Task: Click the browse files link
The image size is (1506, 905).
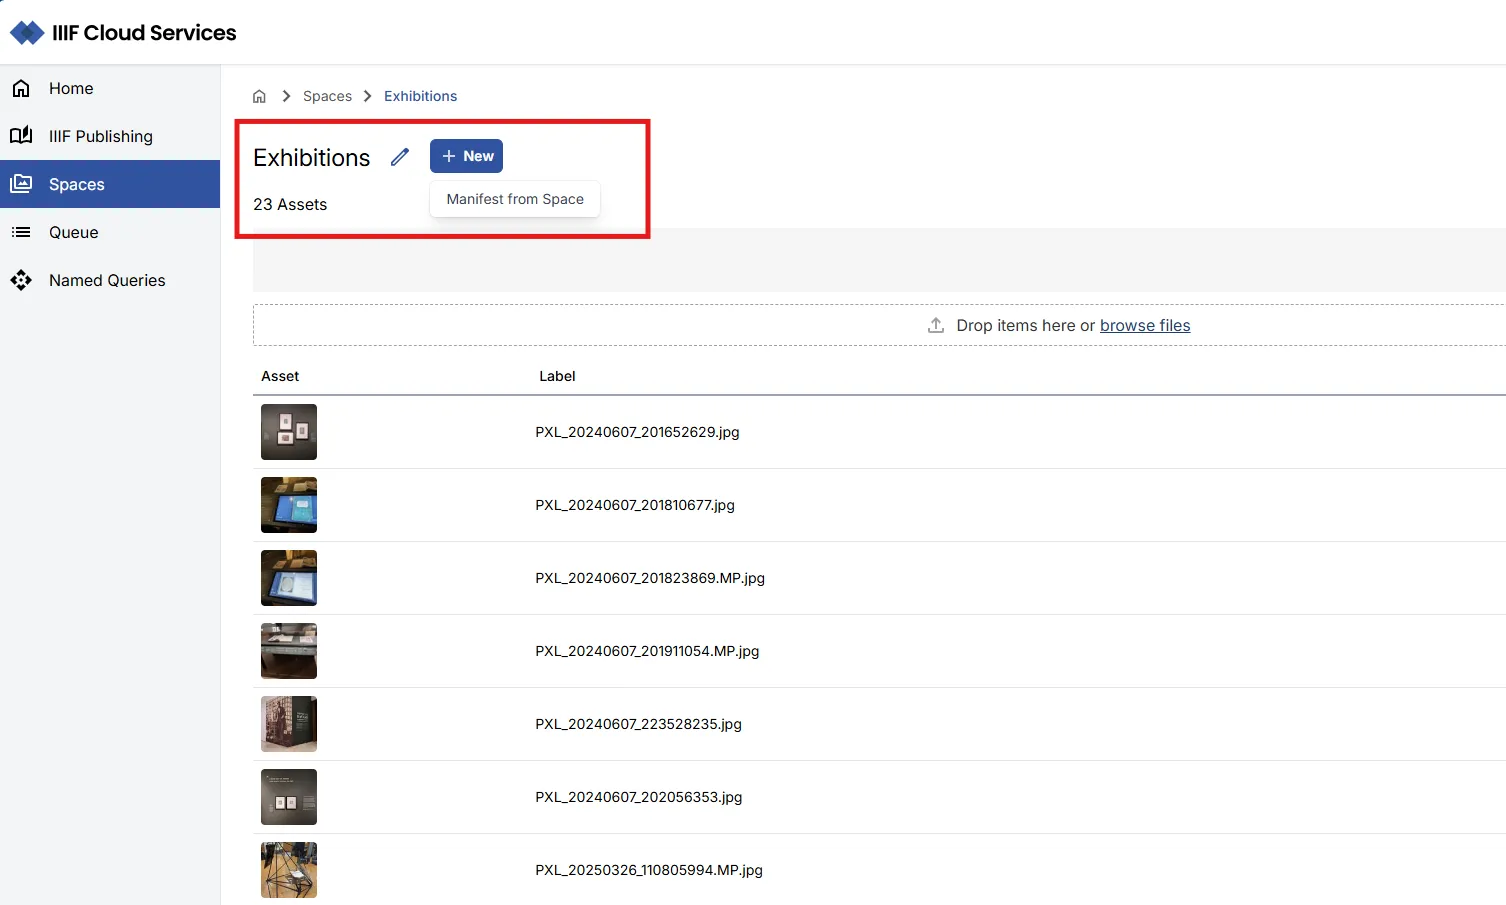Action: click(x=1145, y=325)
